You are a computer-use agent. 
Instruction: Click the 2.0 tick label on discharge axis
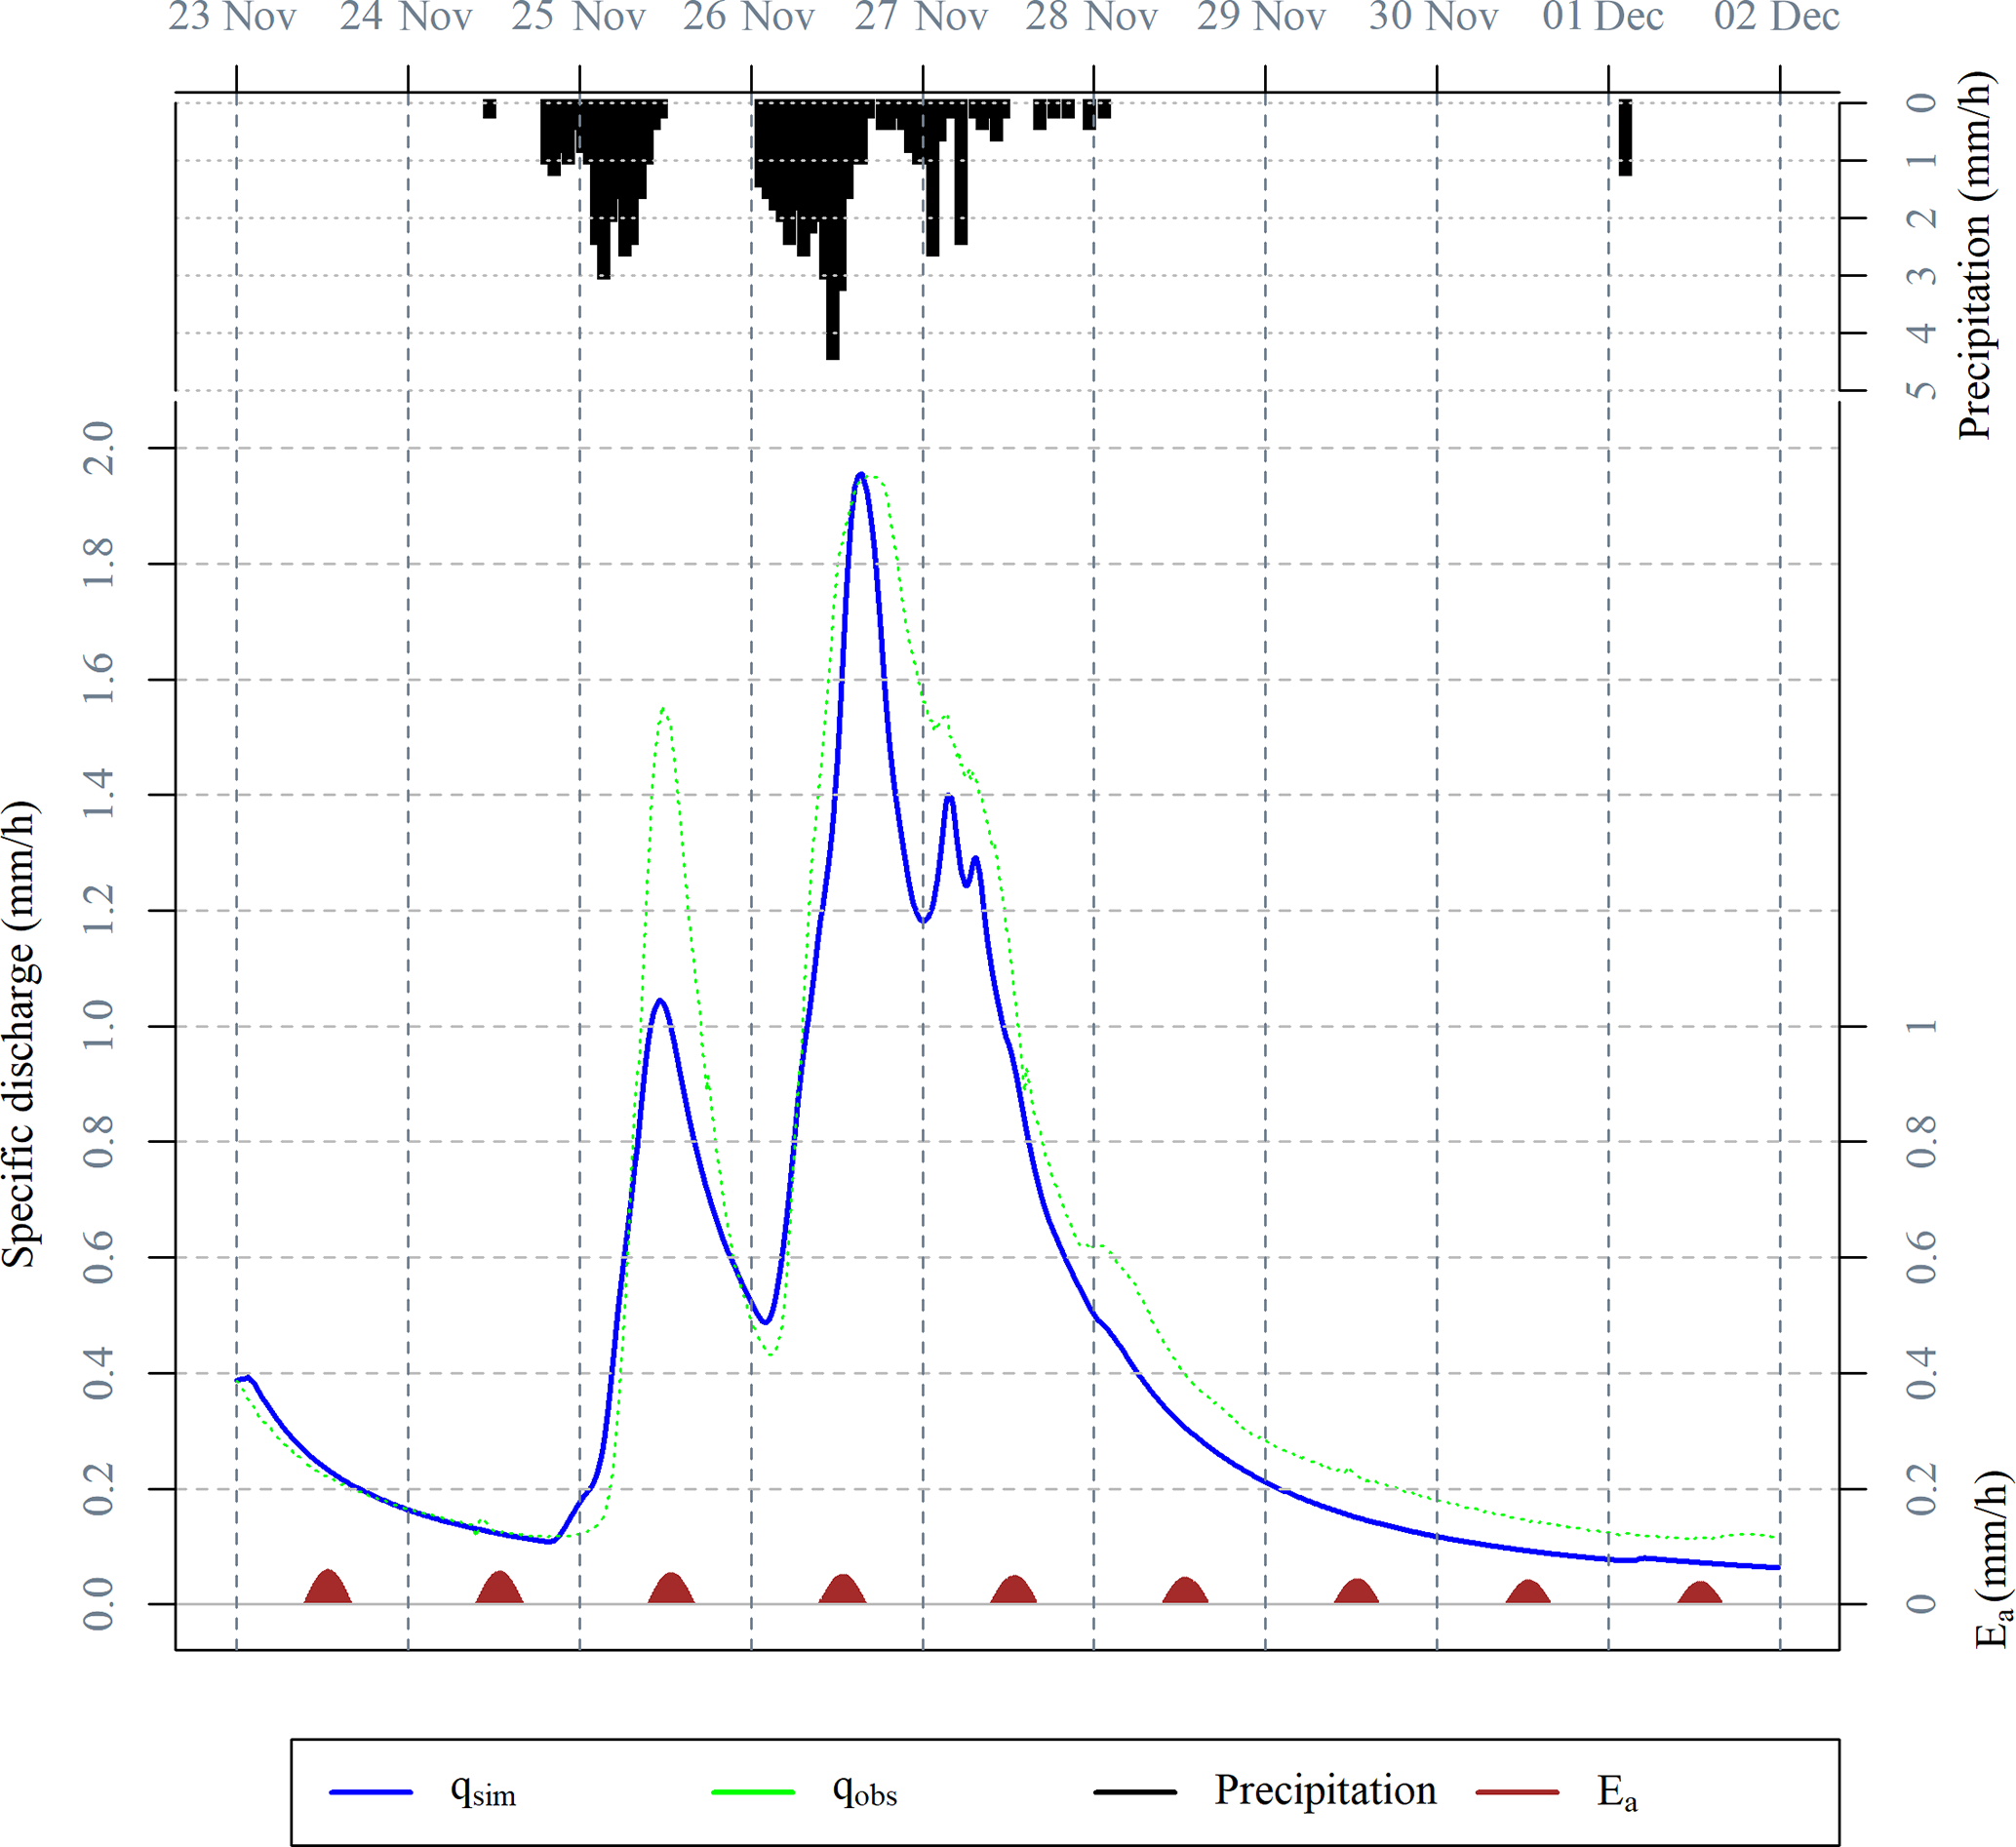pyautogui.click(x=99, y=448)
